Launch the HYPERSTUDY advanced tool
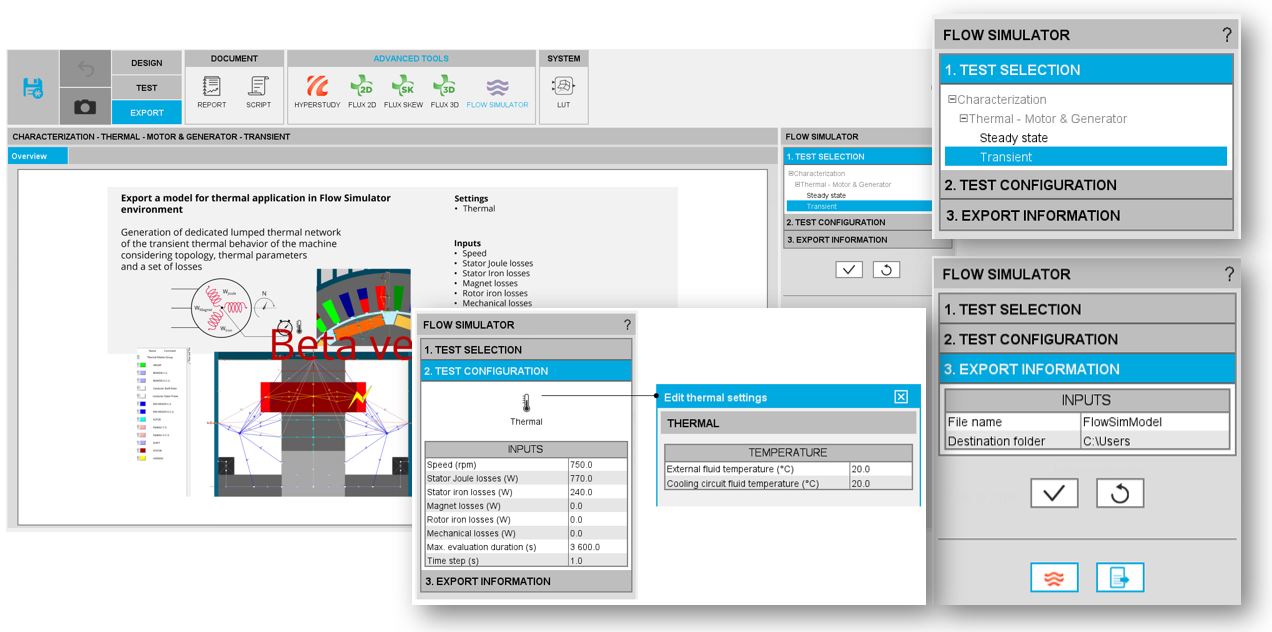The height and width of the screenshot is (632, 1272). point(317,92)
